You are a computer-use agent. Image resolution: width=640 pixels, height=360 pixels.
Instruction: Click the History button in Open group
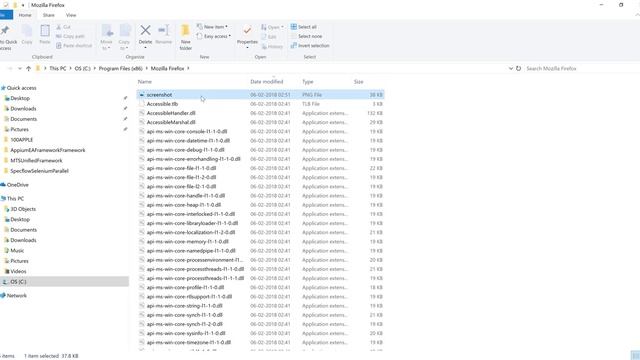coord(272,47)
